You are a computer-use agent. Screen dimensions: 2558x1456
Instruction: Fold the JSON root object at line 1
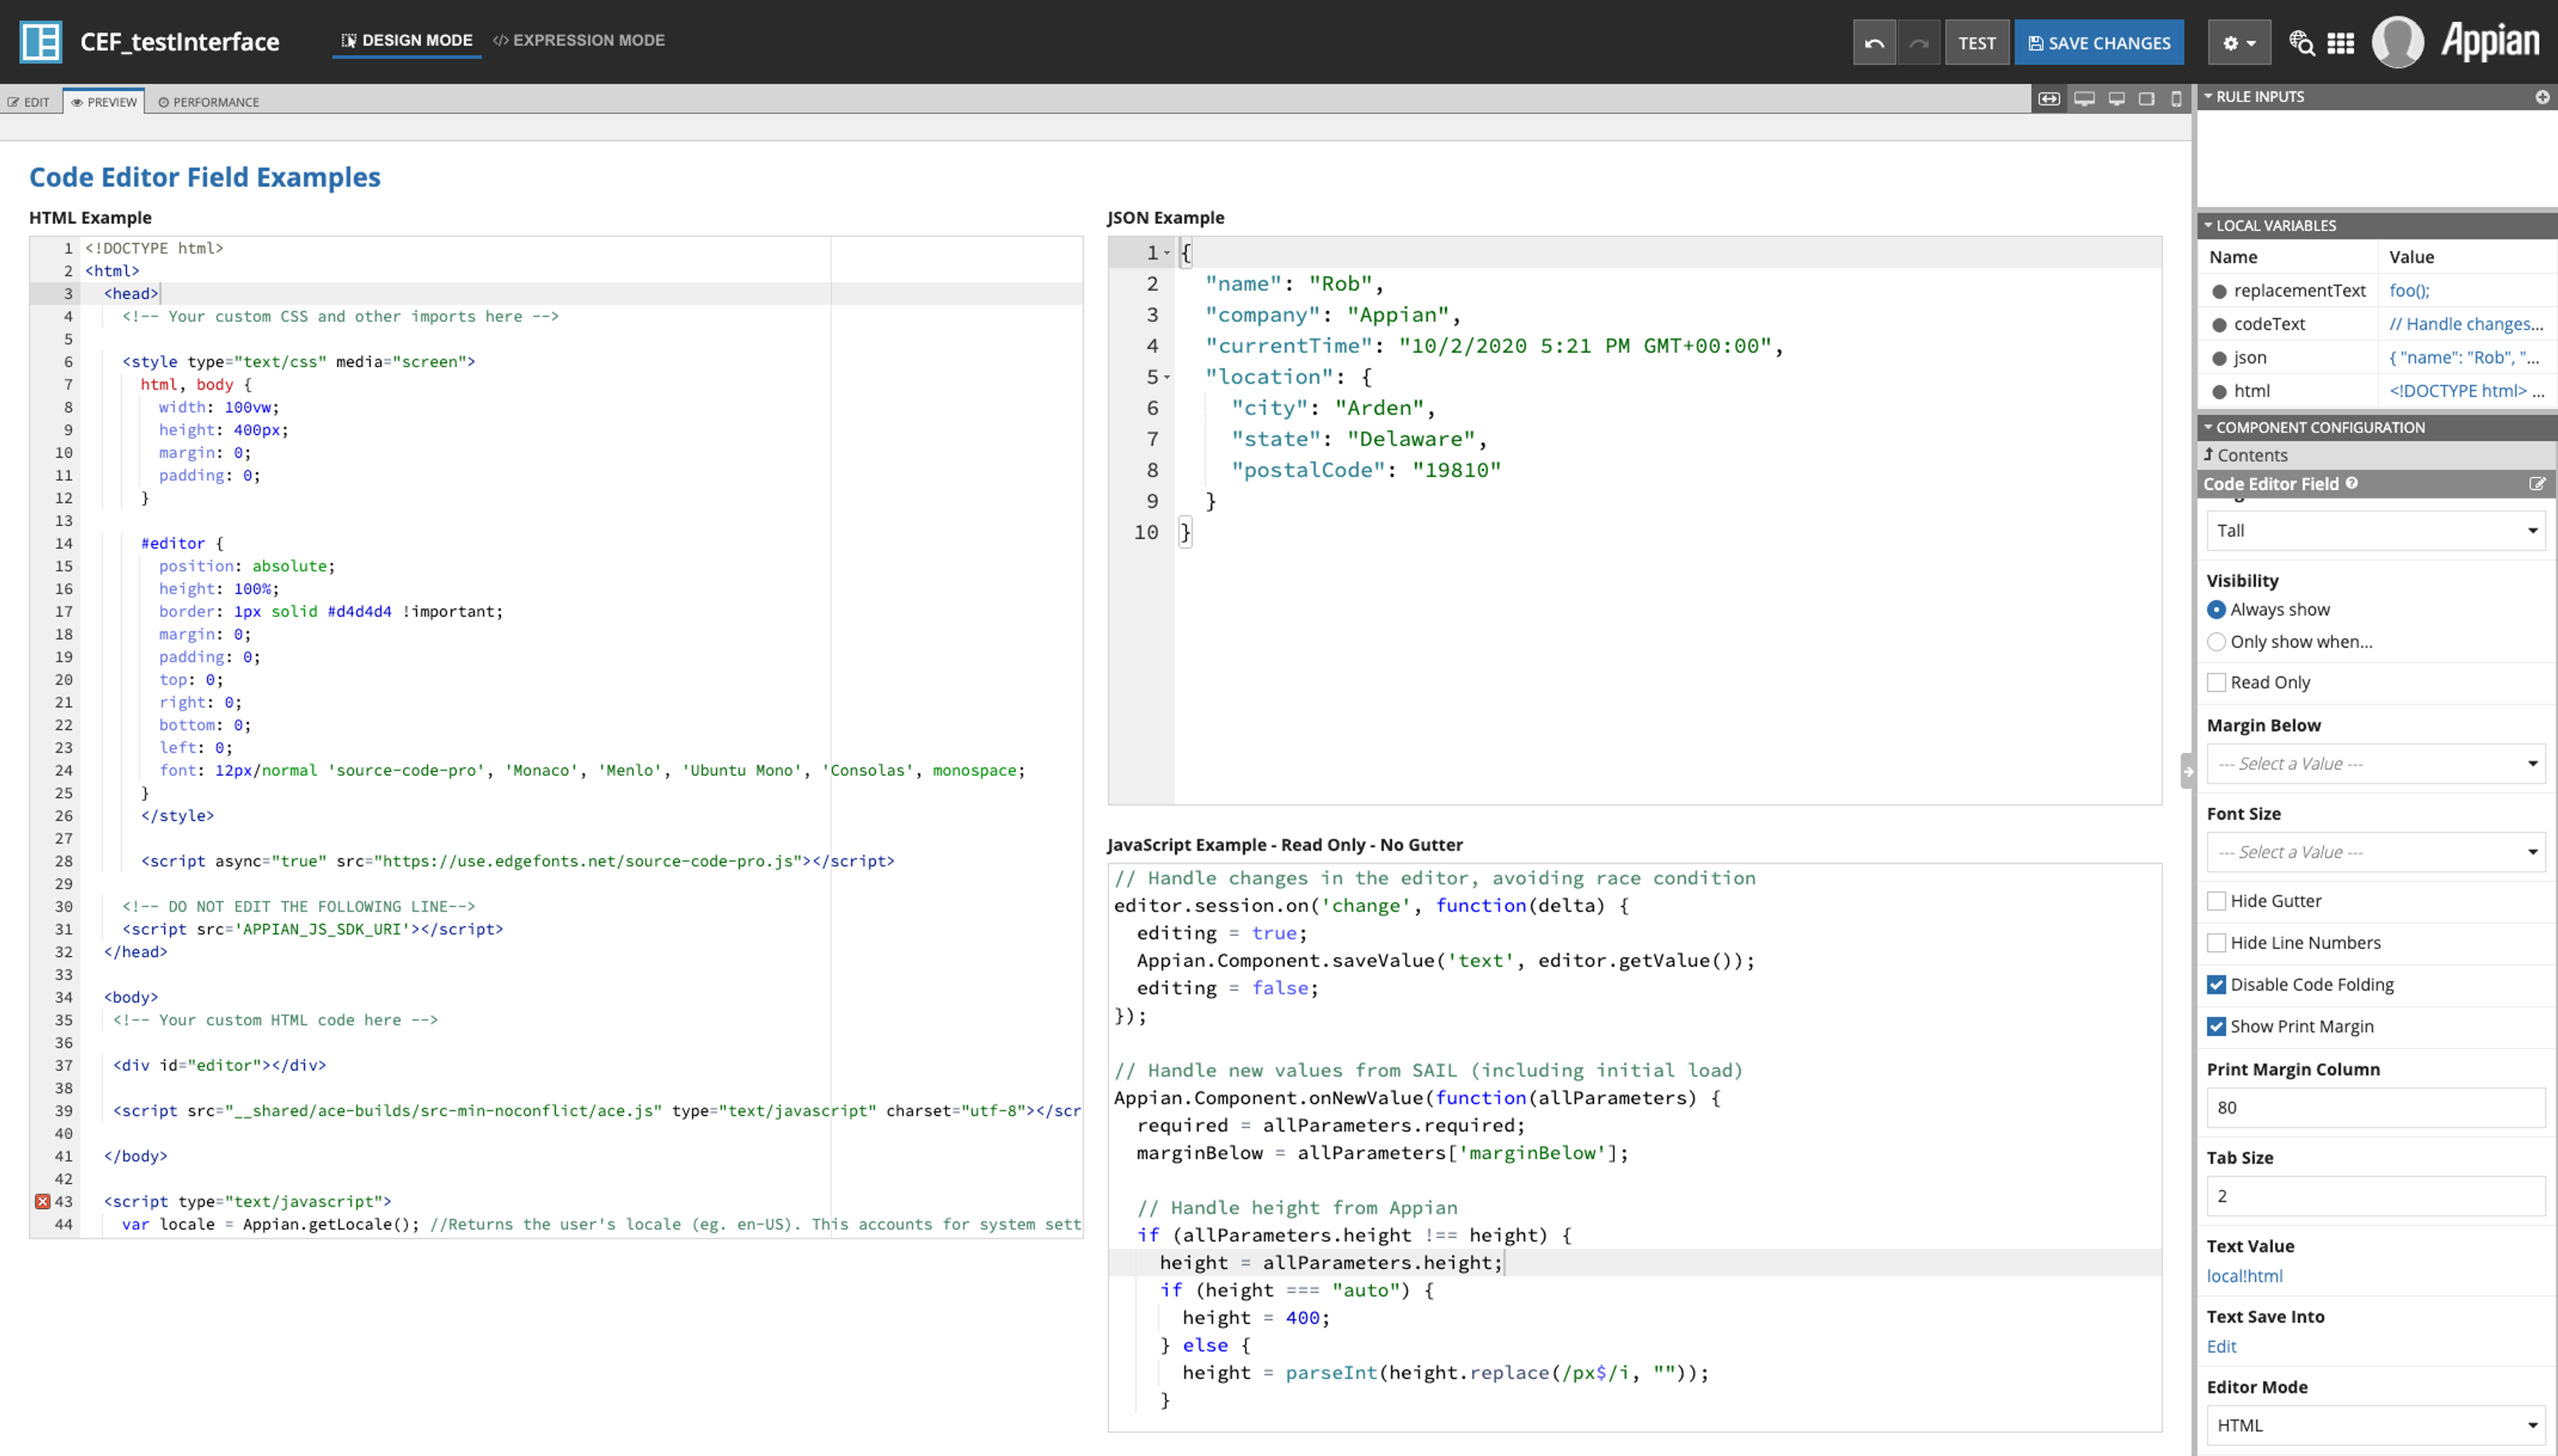point(1166,253)
